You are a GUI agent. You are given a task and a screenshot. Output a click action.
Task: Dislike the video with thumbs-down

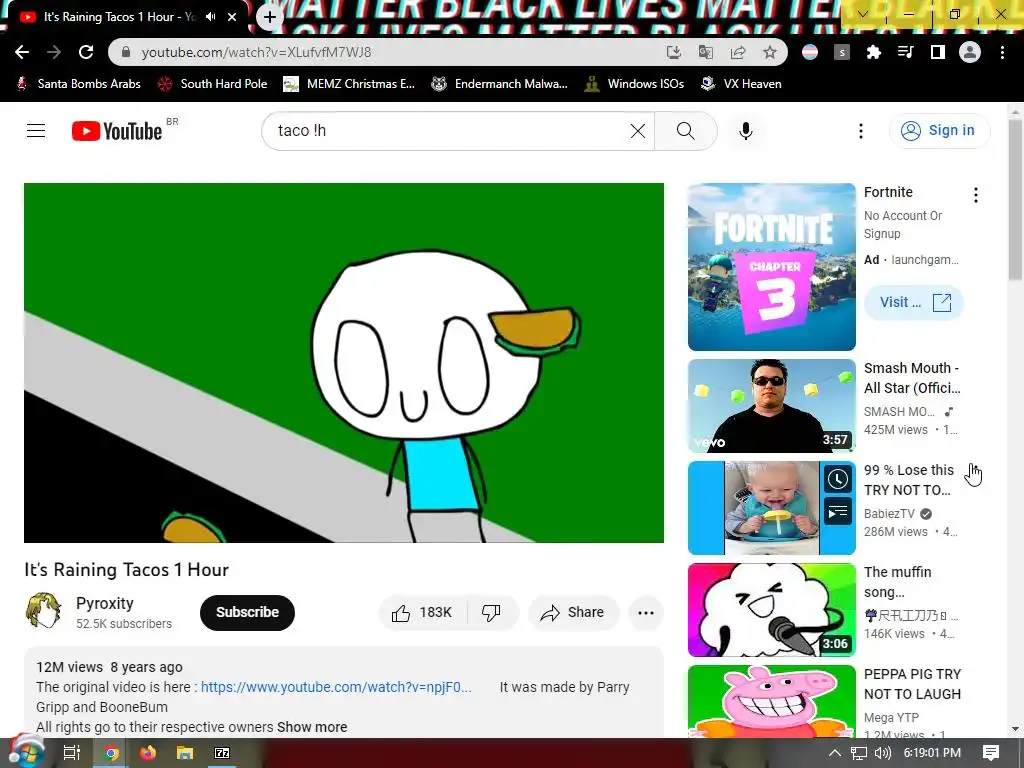(x=492, y=613)
